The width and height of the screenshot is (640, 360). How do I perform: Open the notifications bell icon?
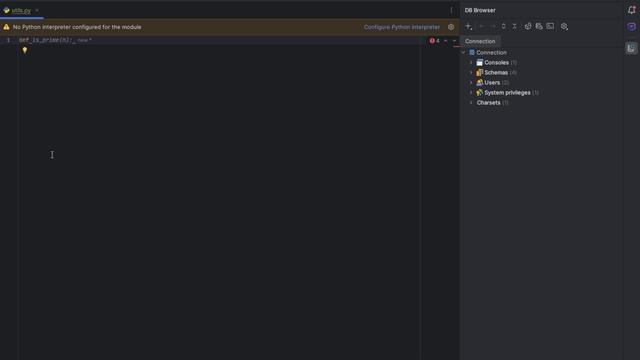pos(631,10)
